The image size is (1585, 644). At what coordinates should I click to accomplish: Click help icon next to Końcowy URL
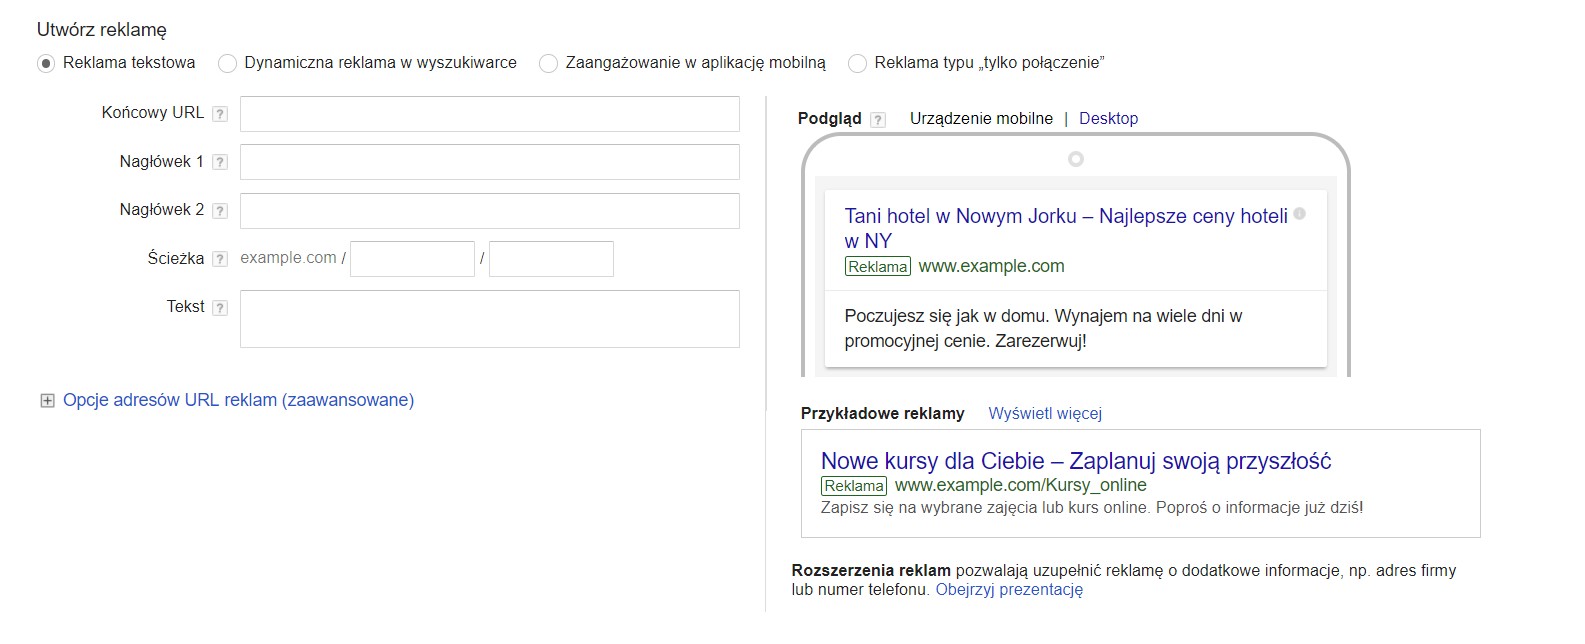point(220,114)
